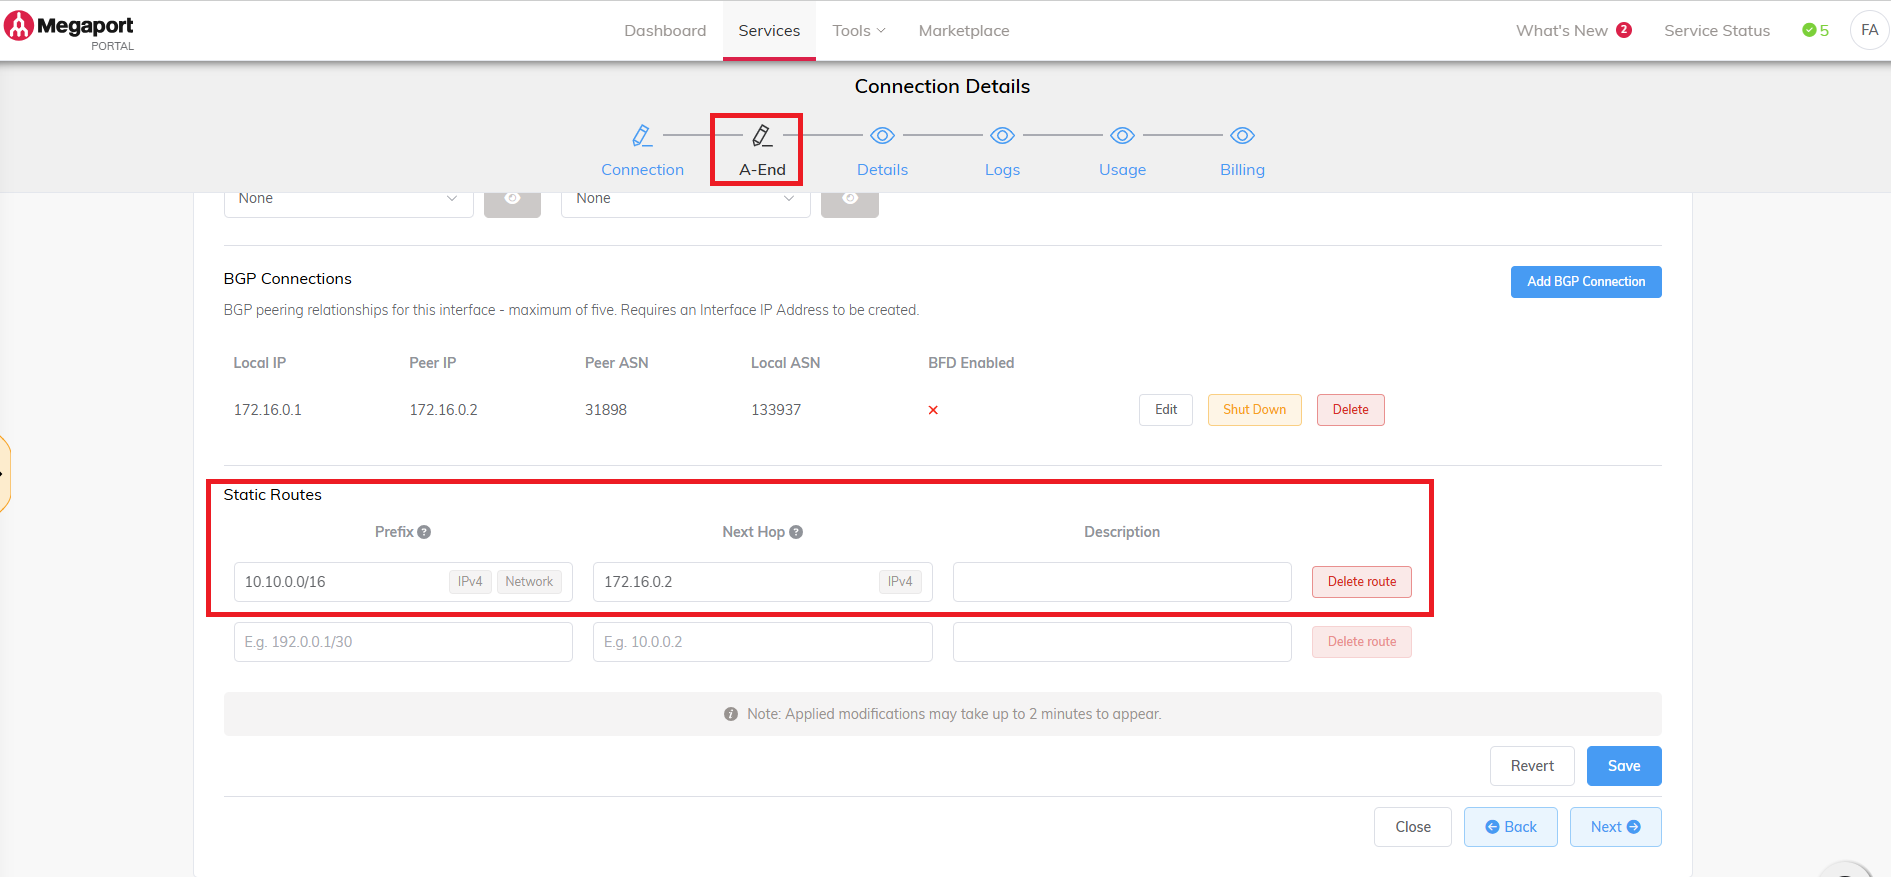The width and height of the screenshot is (1891, 877).
Task: Go Back to previous step
Action: click(x=1511, y=827)
